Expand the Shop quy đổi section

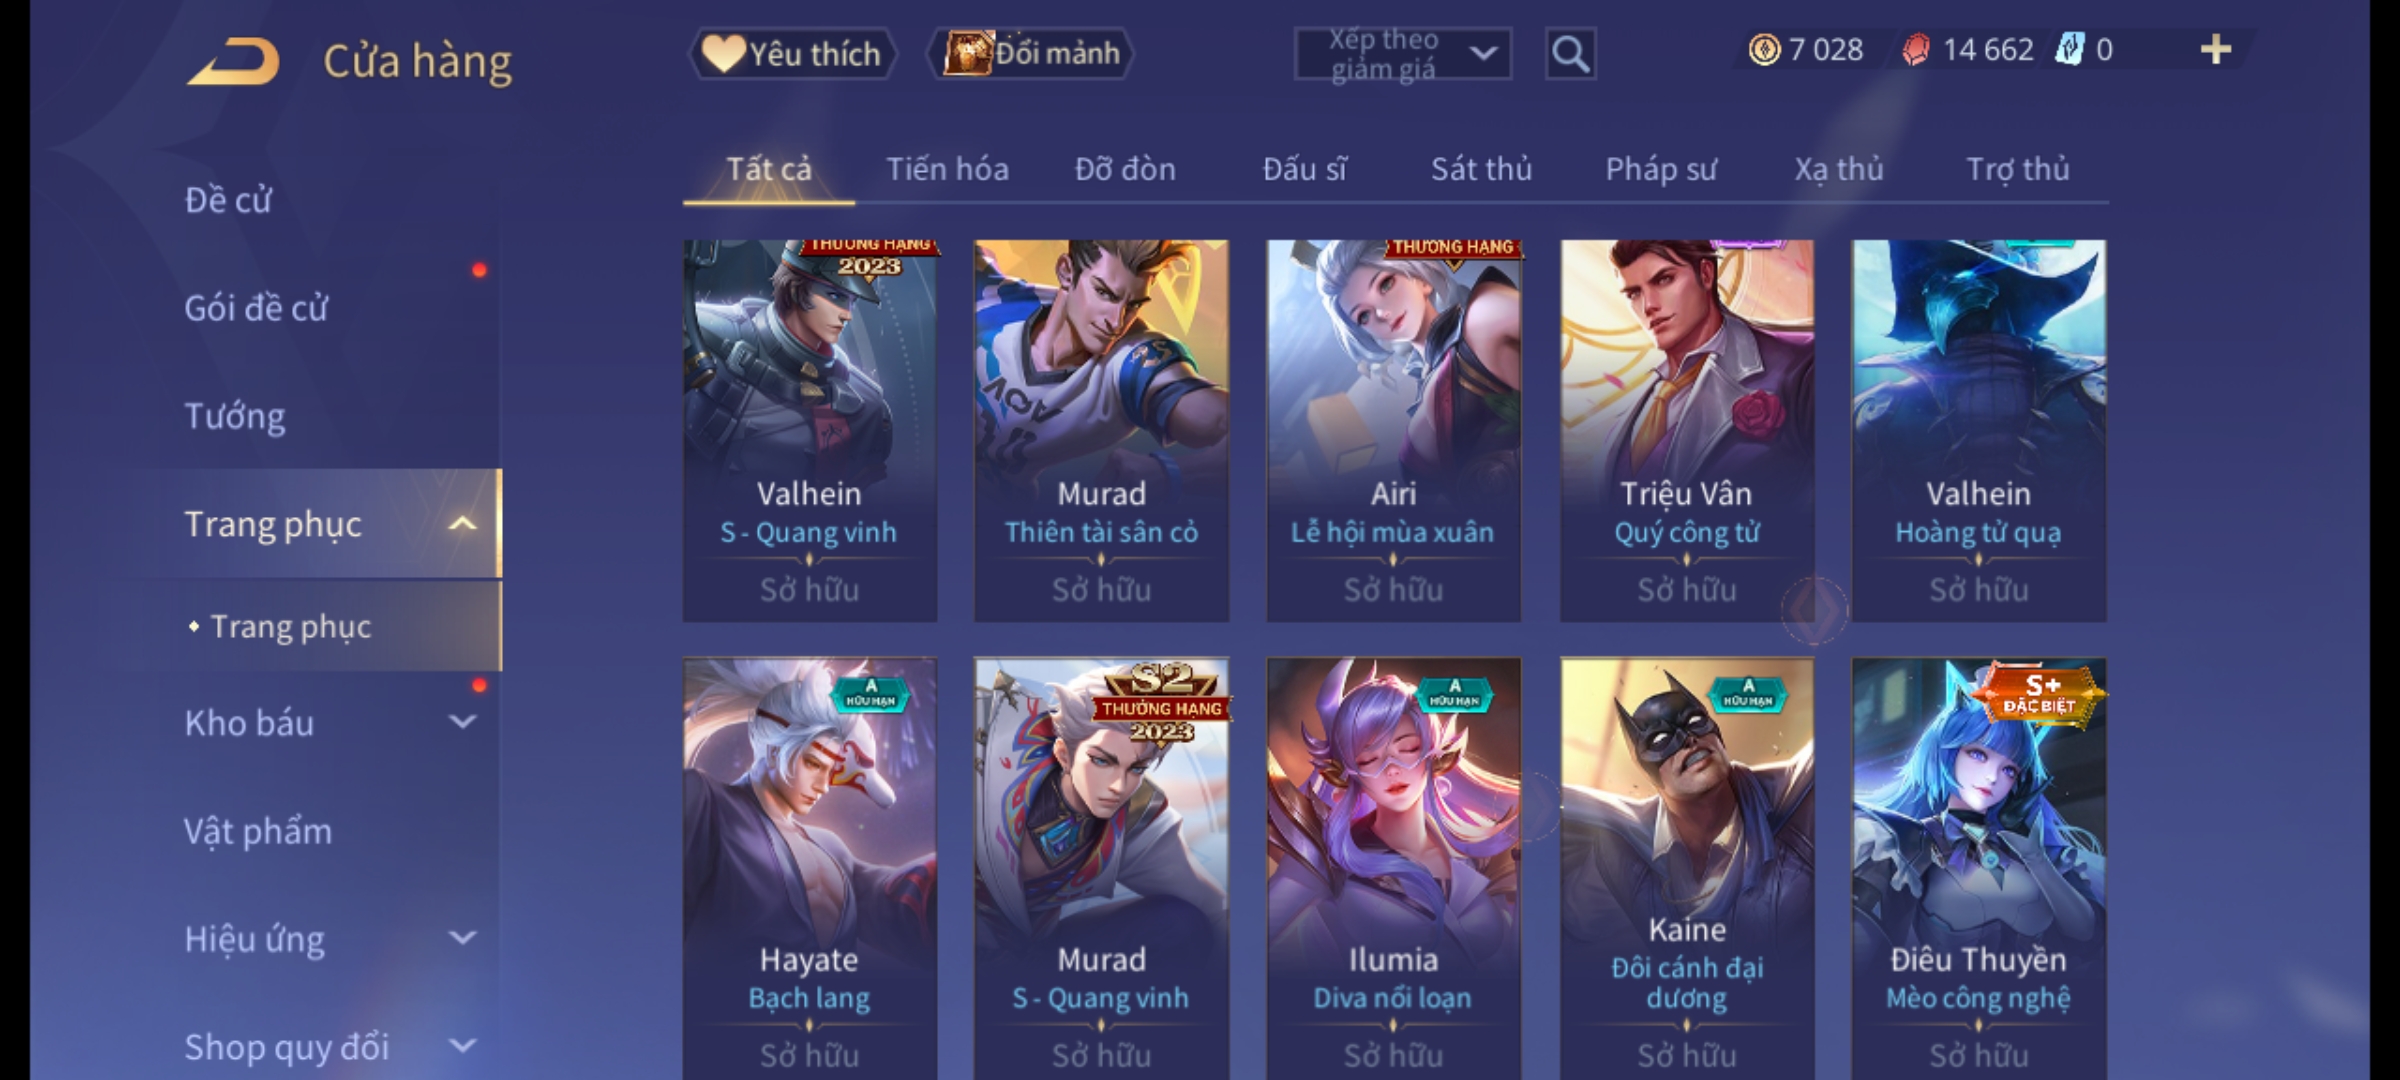[462, 1046]
